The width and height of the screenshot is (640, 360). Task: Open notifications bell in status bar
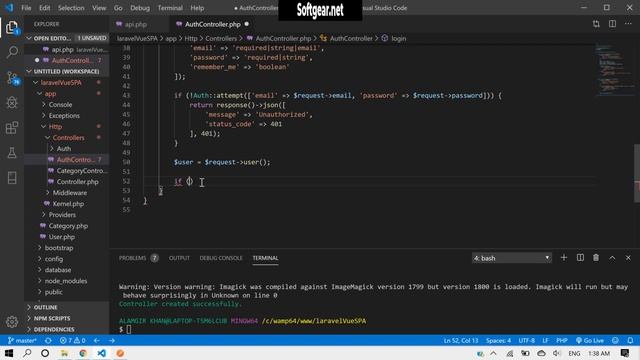click(x=631, y=340)
